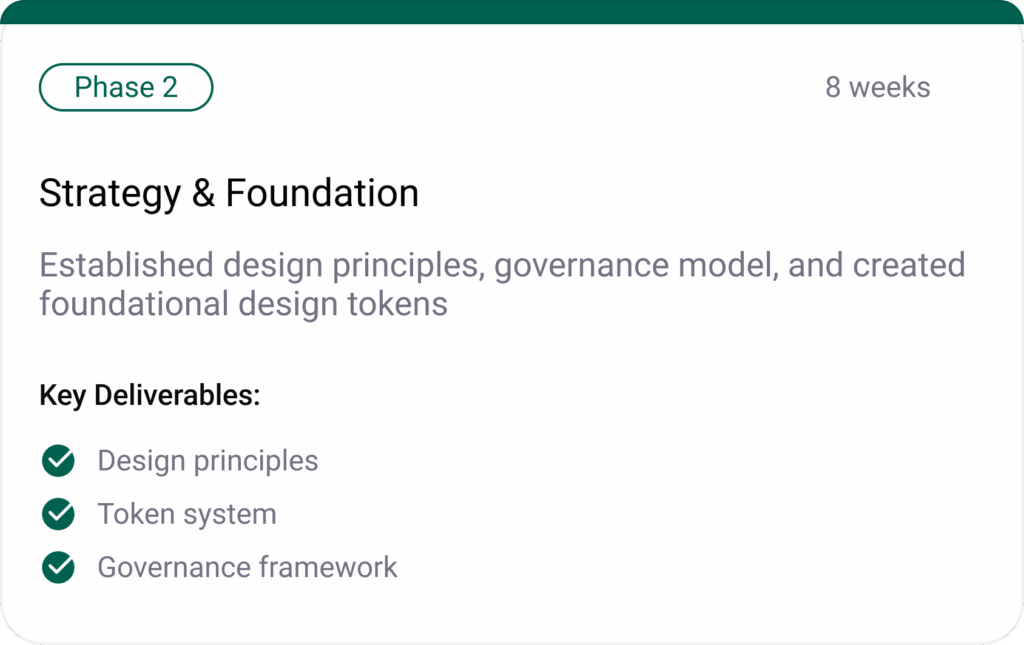Click the 8 weeks duration label
This screenshot has height=645, width=1024.
click(877, 87)
